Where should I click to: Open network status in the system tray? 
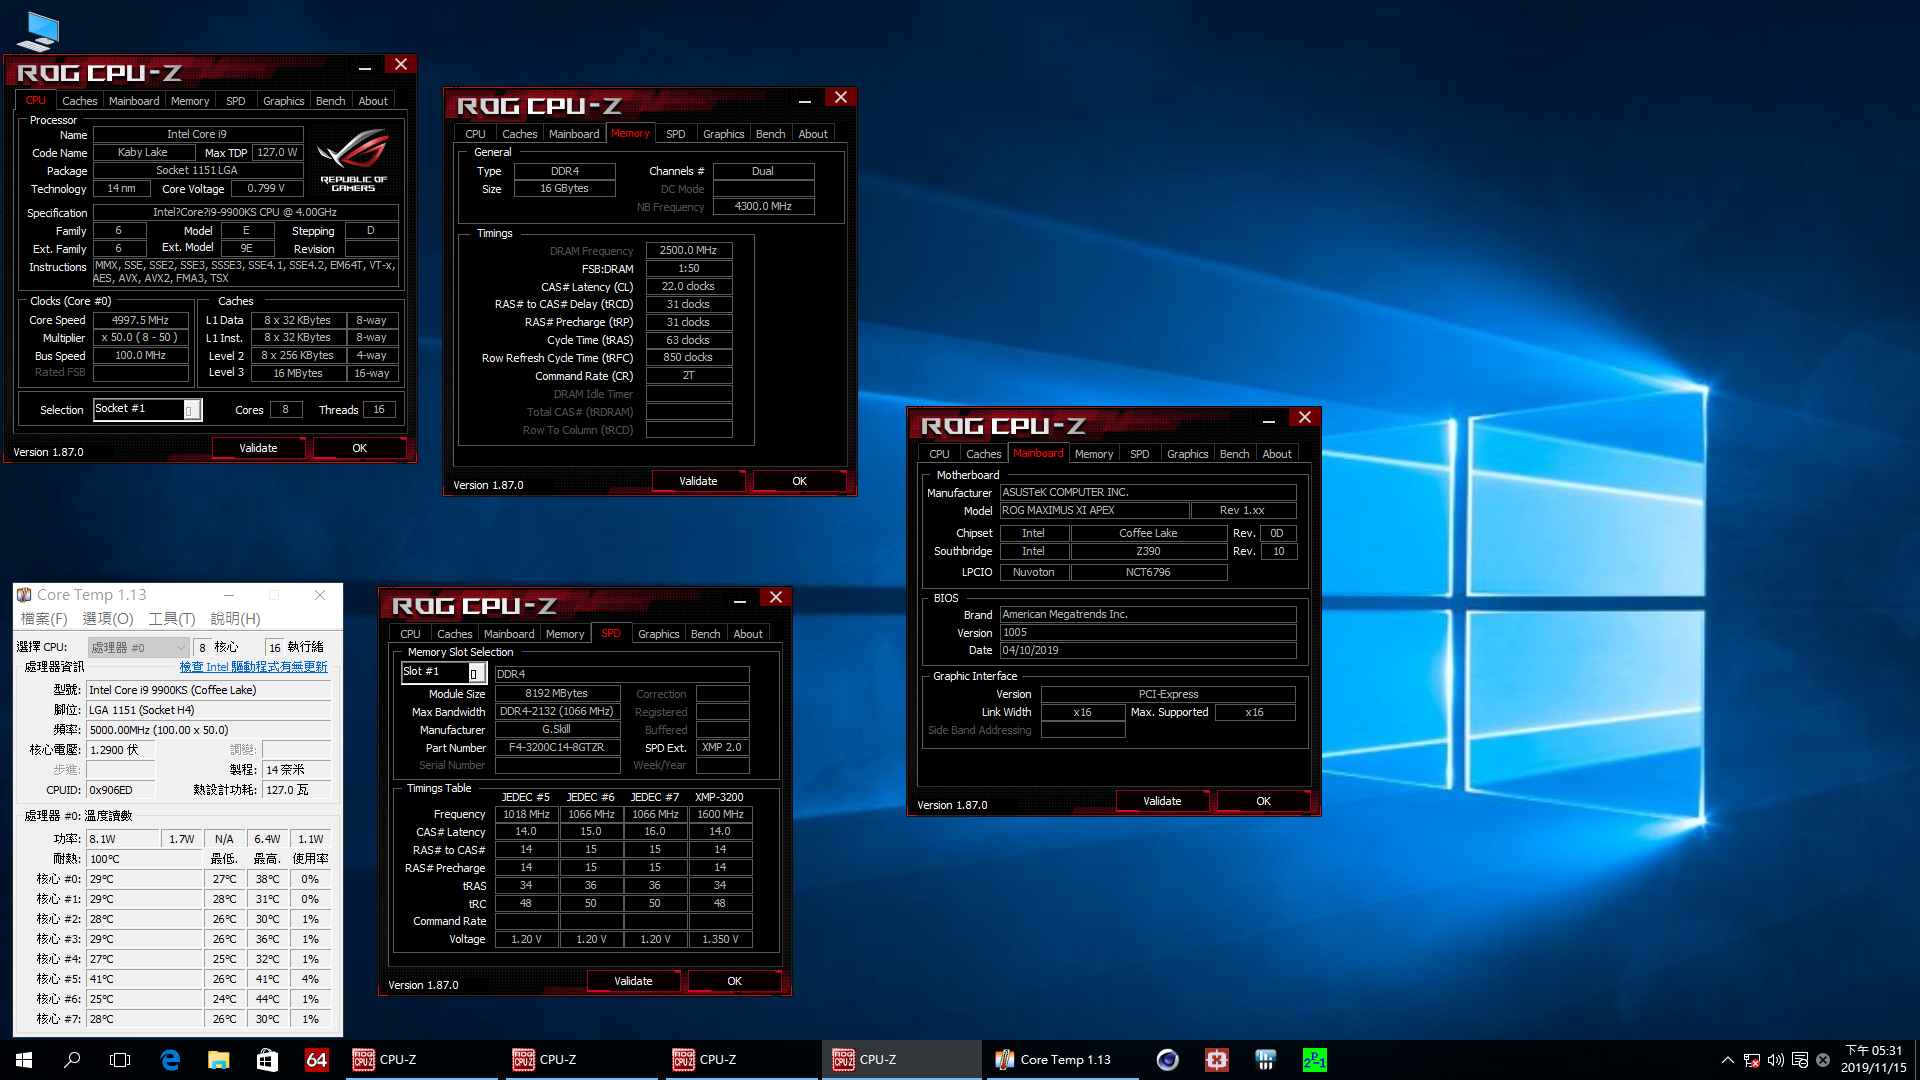pos(1751,1060)
